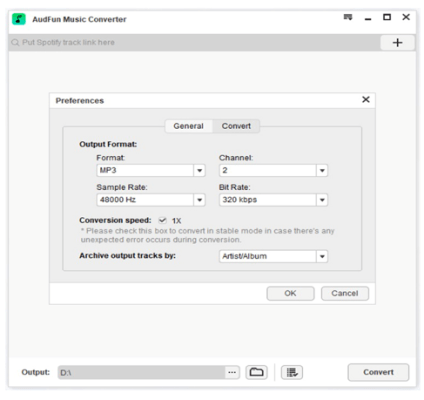Screen dimensions: 424x400
Task: Select the Convert tab in Preferences
Action: coord(236,126)
